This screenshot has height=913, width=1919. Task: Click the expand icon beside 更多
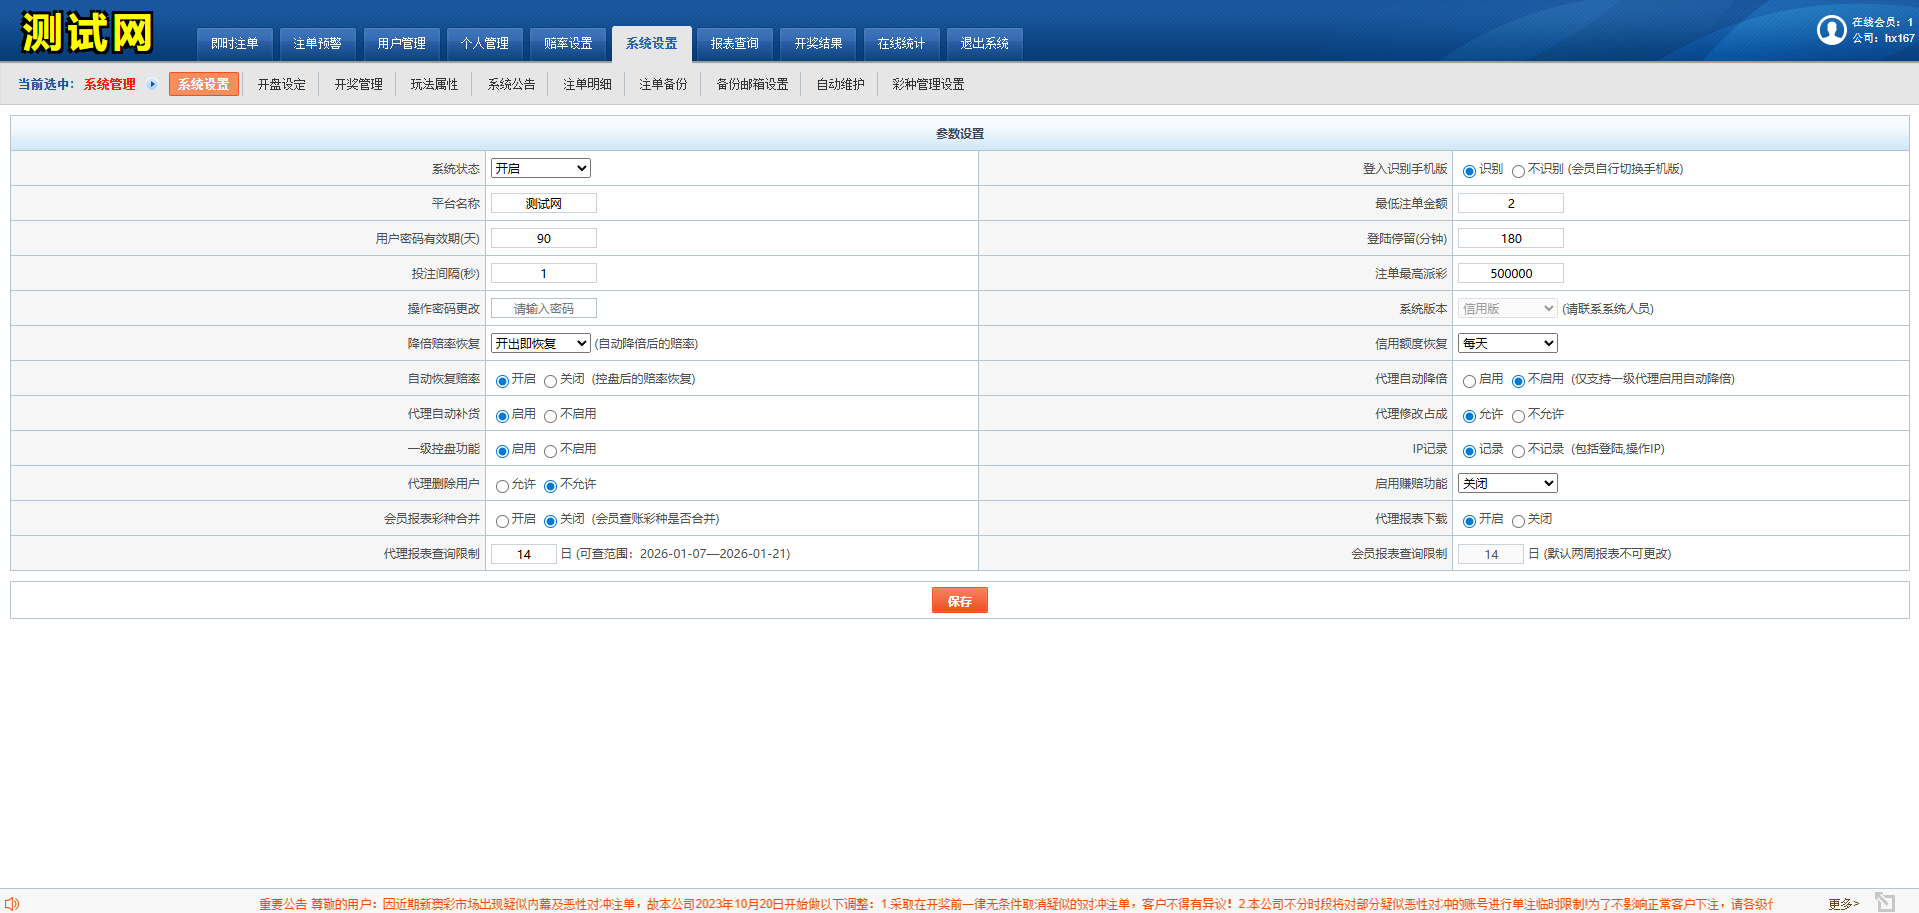click(x=1885, y=902)
